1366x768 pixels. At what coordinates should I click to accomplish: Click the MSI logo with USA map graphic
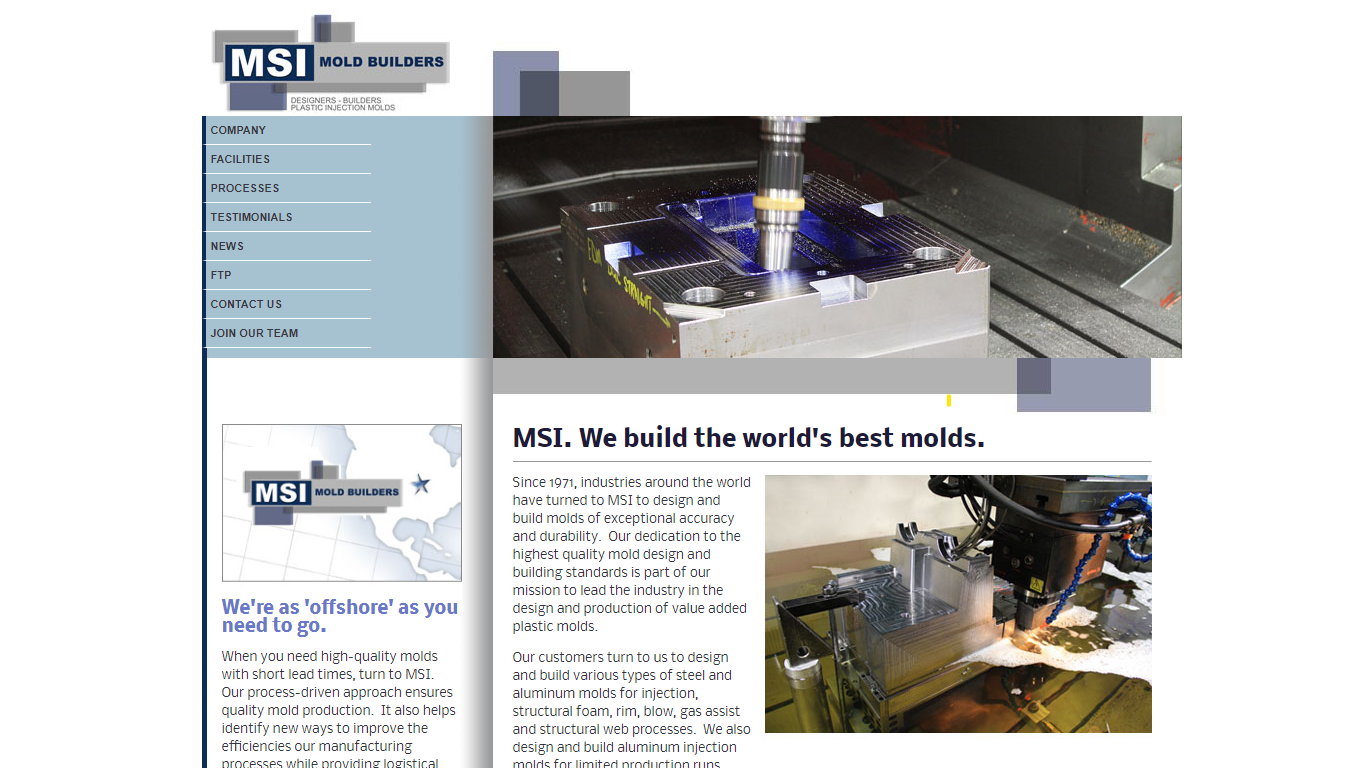tap(341, 502)
